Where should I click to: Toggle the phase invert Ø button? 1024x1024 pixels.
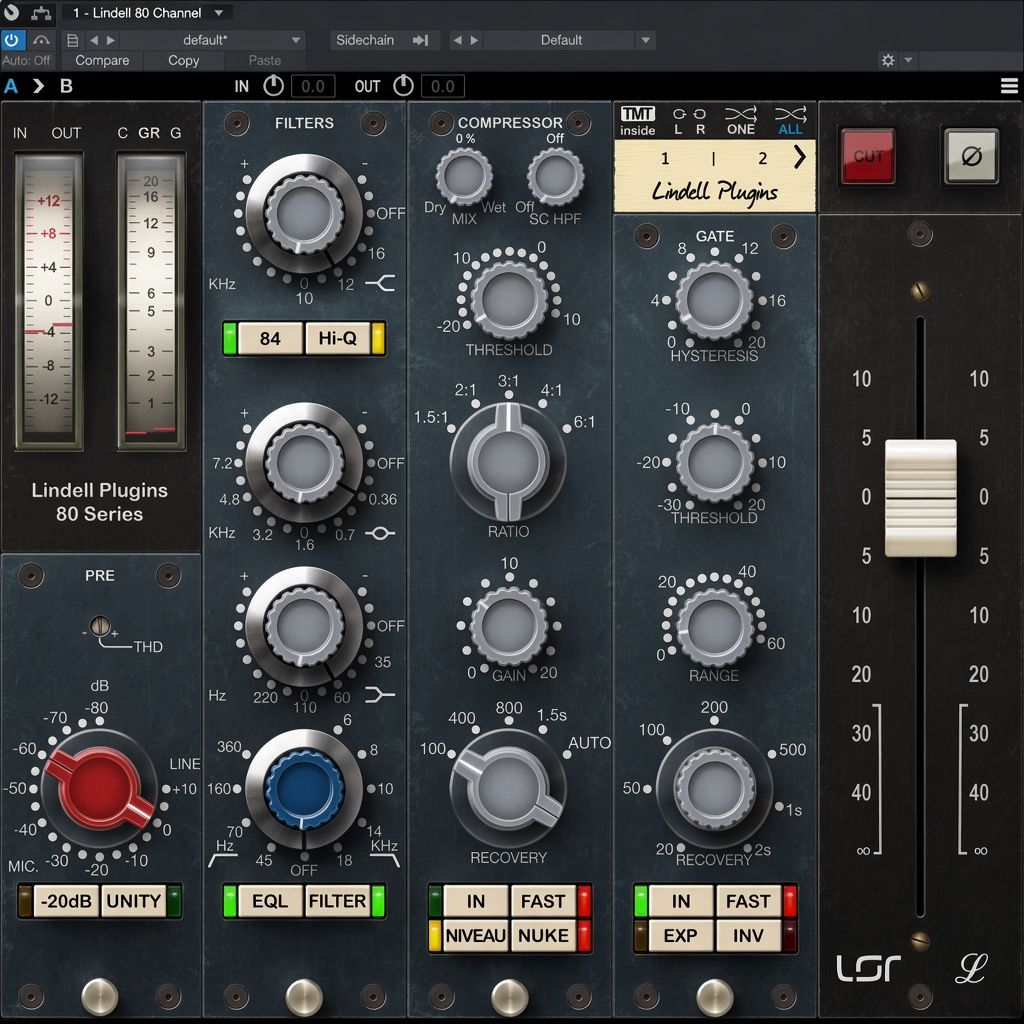point(971,157)
